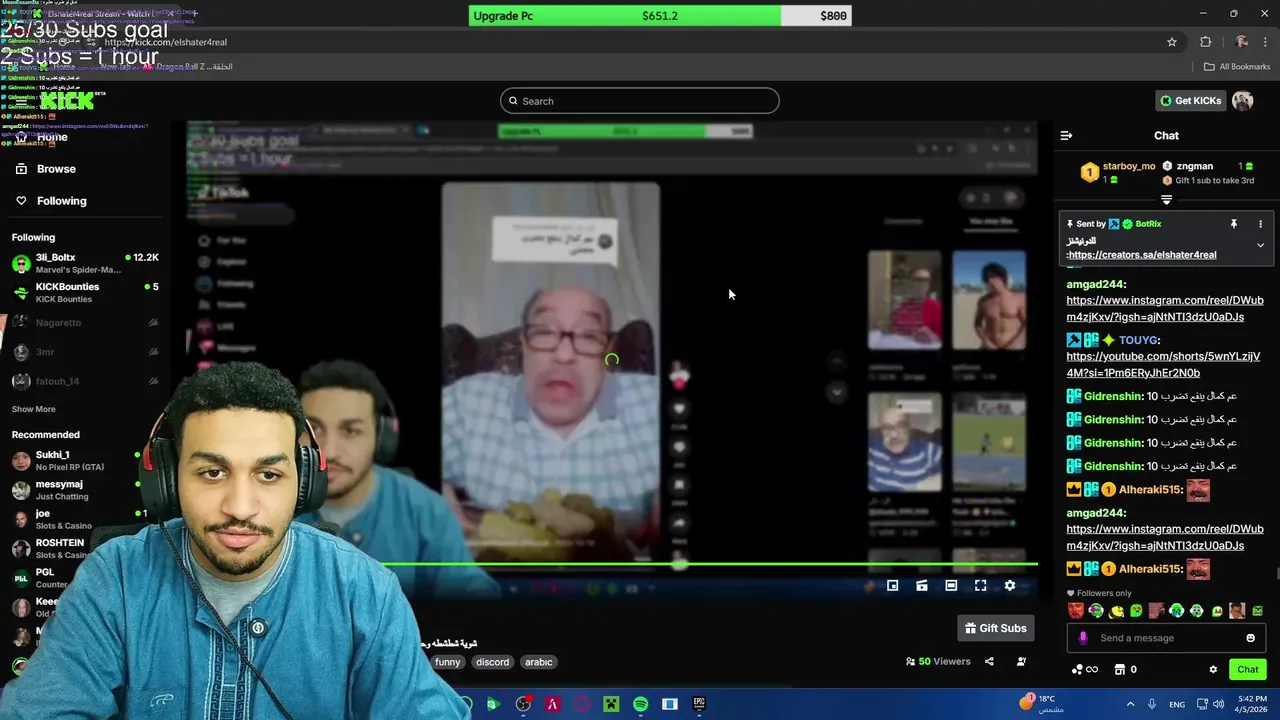Unpin the BotRix pinned message
The width and height of the screenshot is (1280, 720).
coord(1234,224)
